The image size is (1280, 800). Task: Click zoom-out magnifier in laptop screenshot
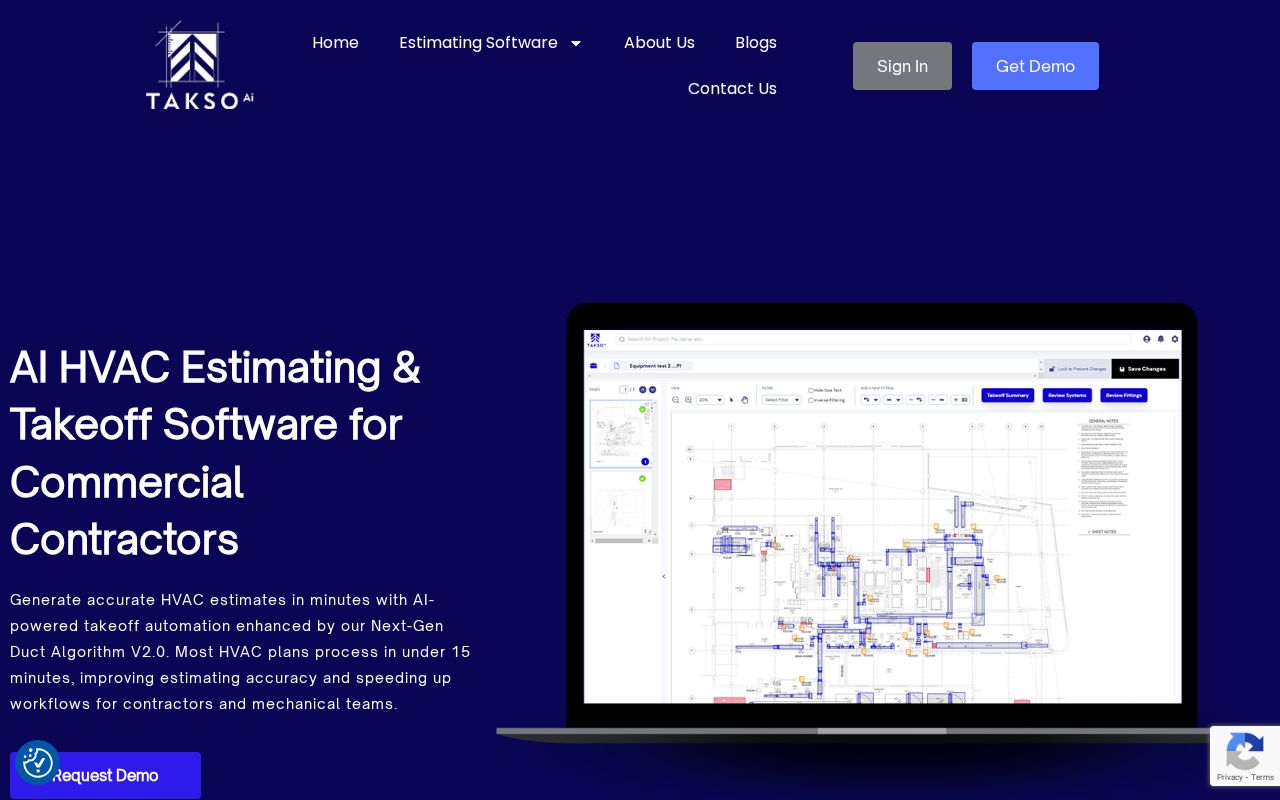point(675,399)
